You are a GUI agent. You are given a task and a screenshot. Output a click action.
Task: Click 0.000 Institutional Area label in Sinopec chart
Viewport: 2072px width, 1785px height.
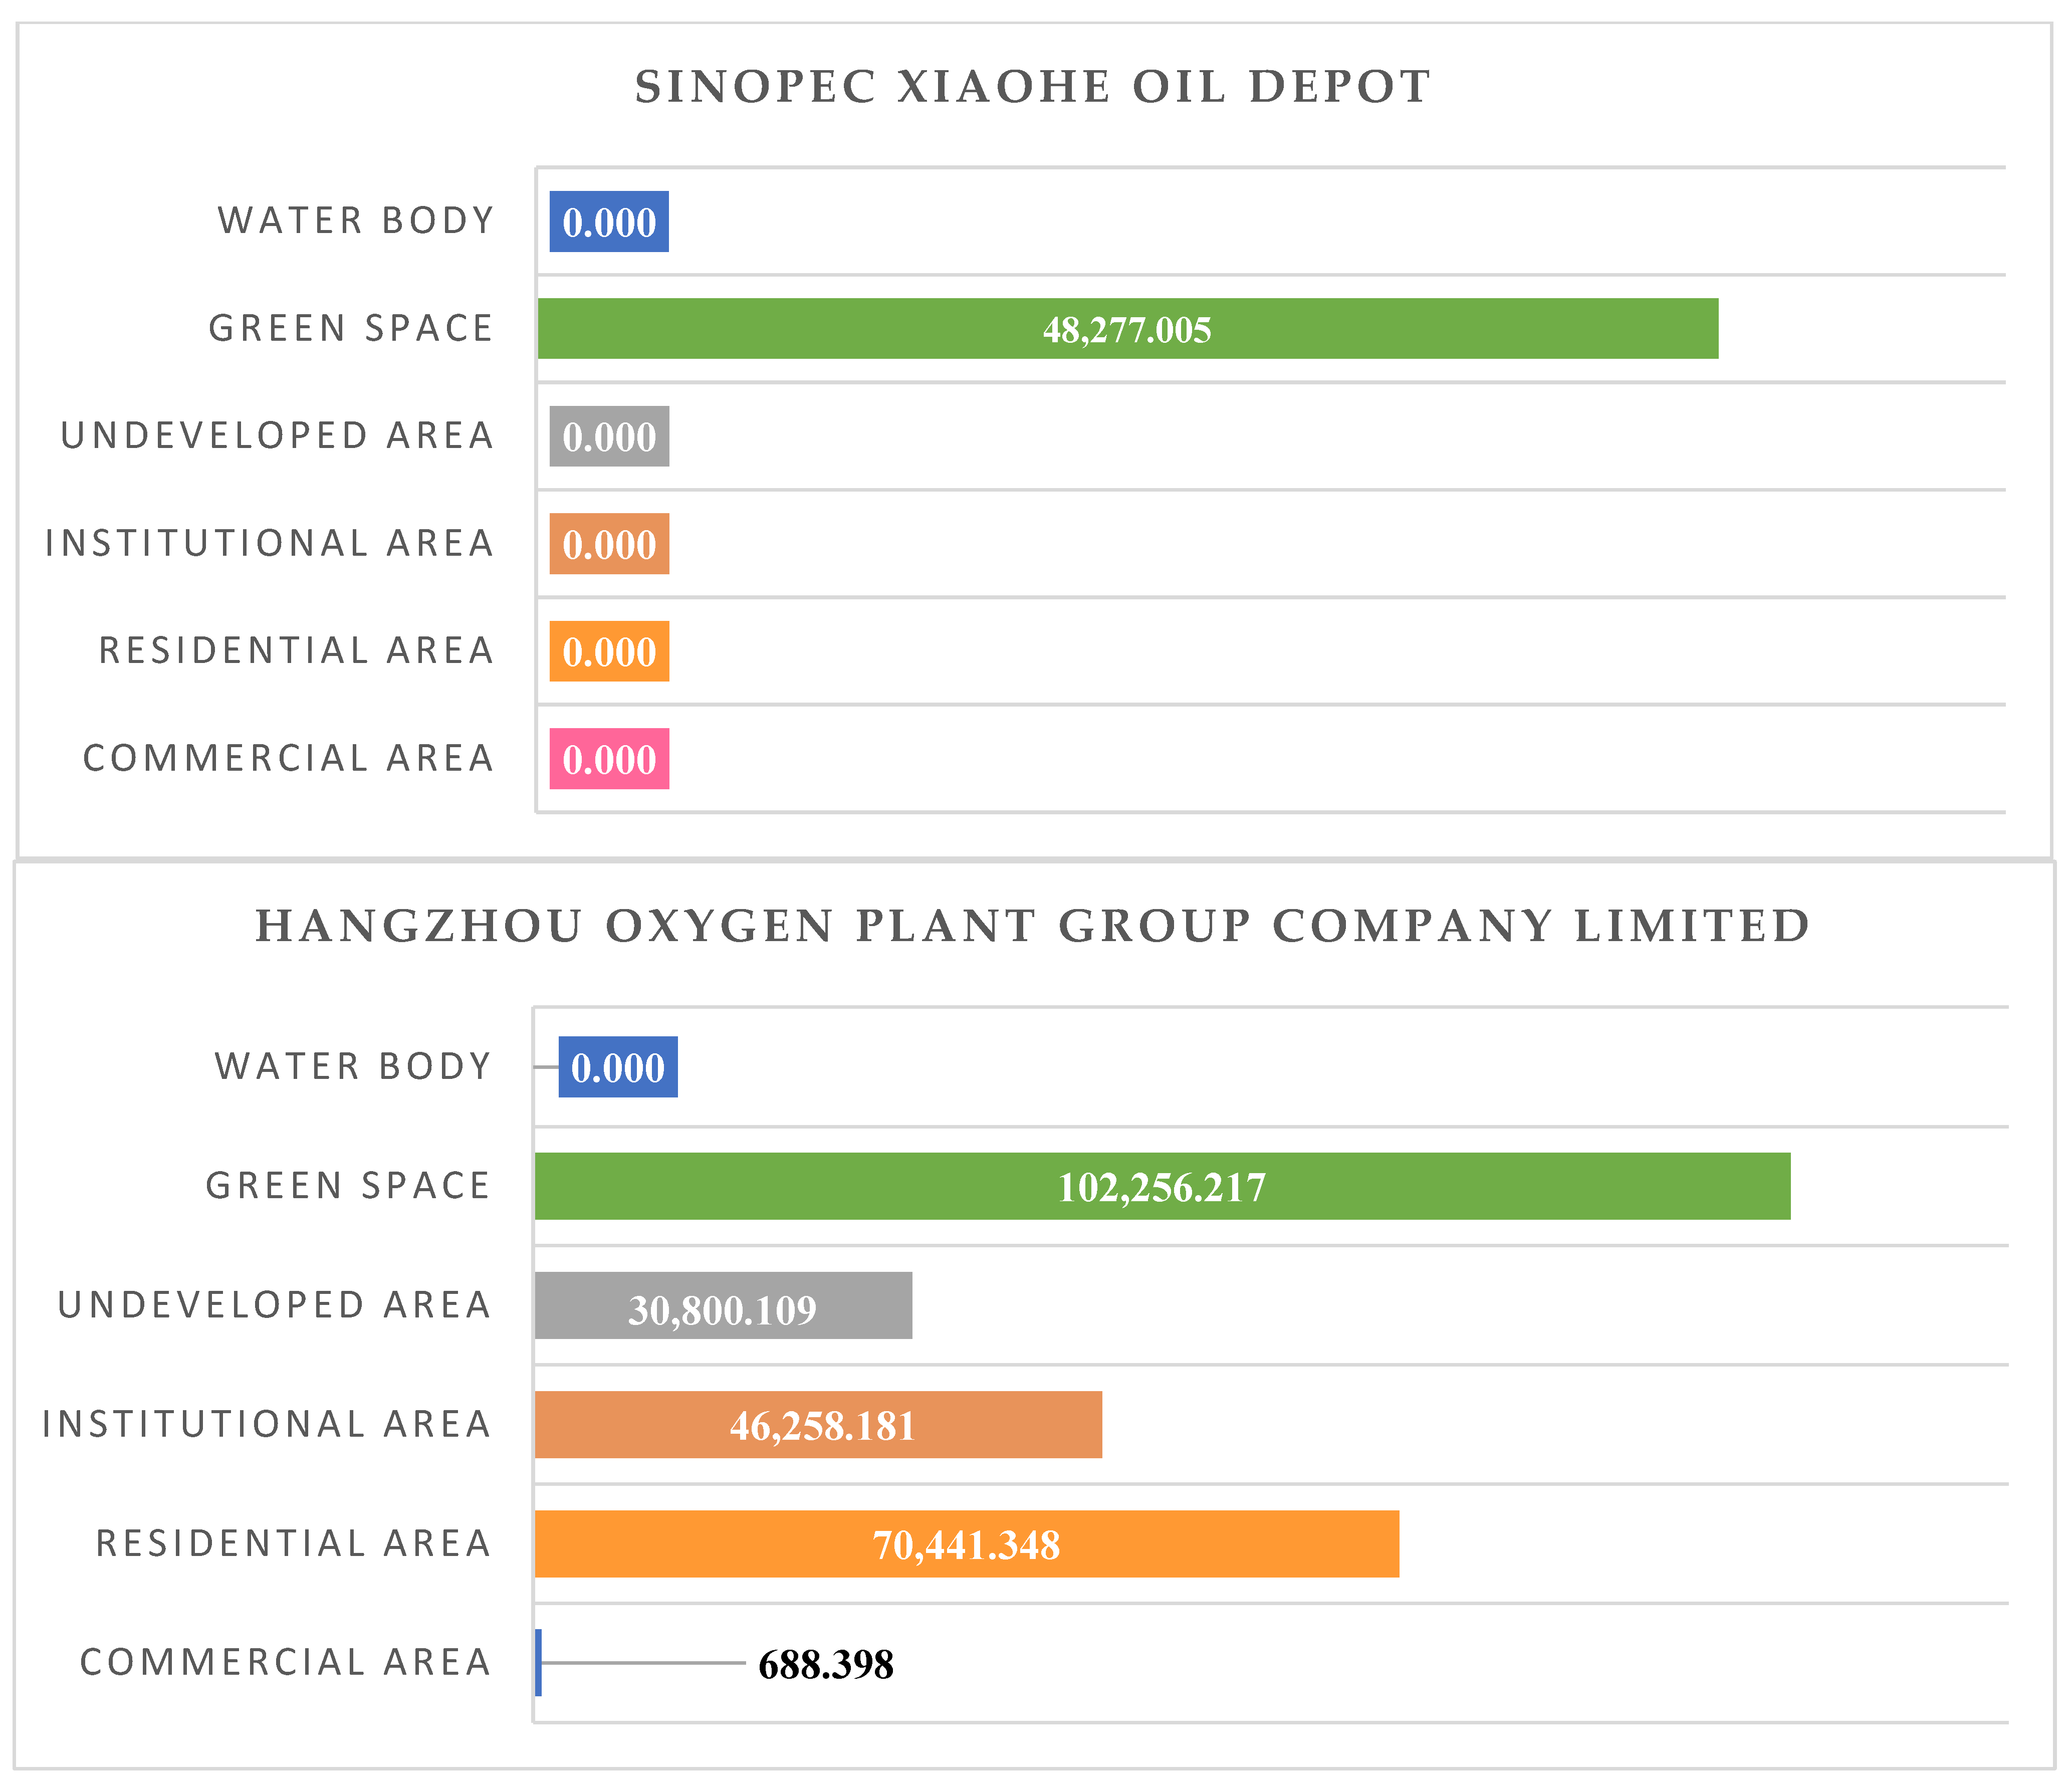[609, 544]
